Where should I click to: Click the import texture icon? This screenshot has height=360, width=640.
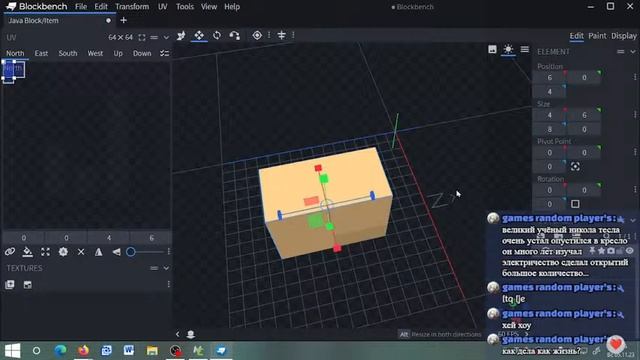(27, 284)
